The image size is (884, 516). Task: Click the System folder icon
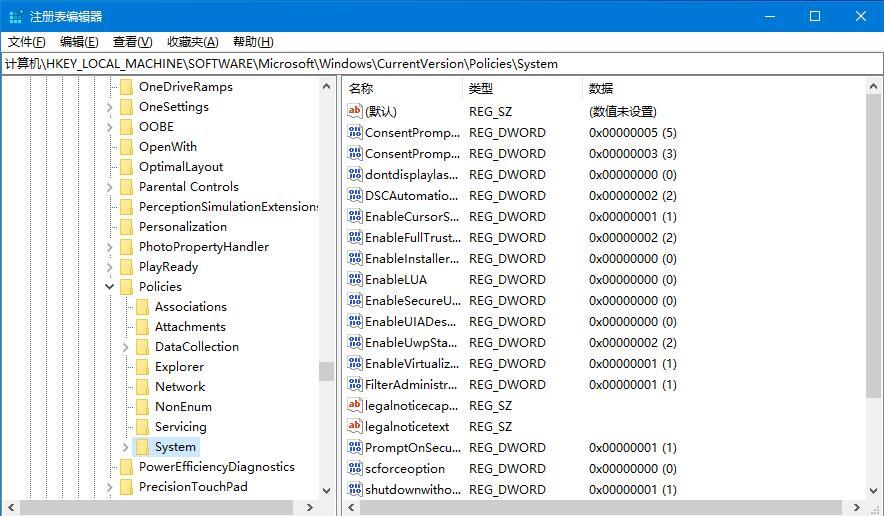pos(143,447)
